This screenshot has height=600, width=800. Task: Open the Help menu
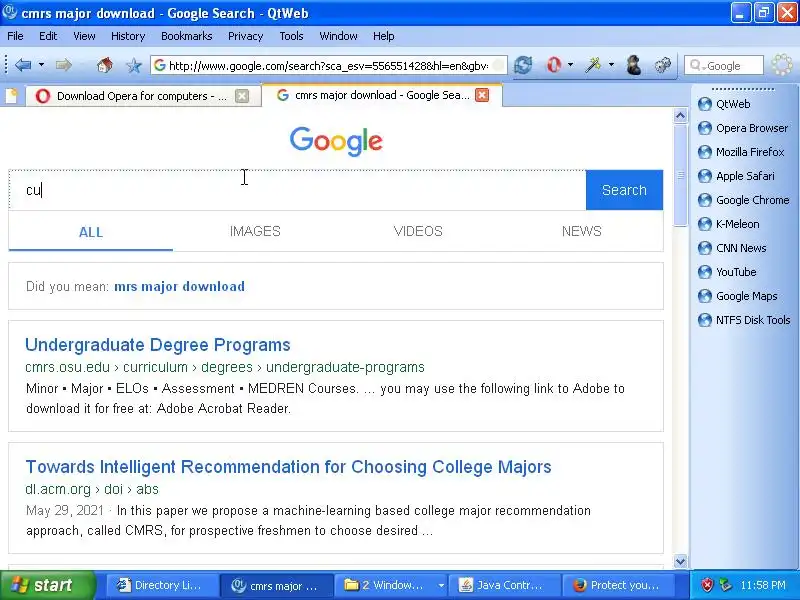pos(384,36)
